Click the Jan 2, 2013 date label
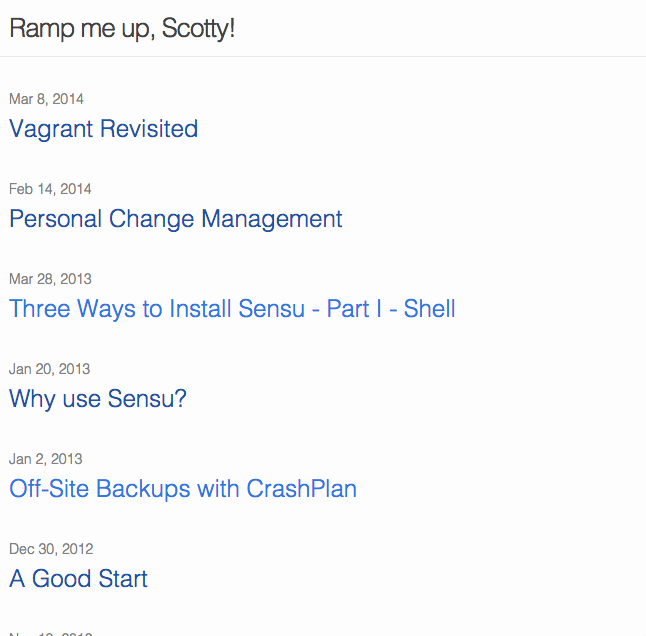Viewport: 646px width, 636px height. pyautogui.click(x=46, y=459)
